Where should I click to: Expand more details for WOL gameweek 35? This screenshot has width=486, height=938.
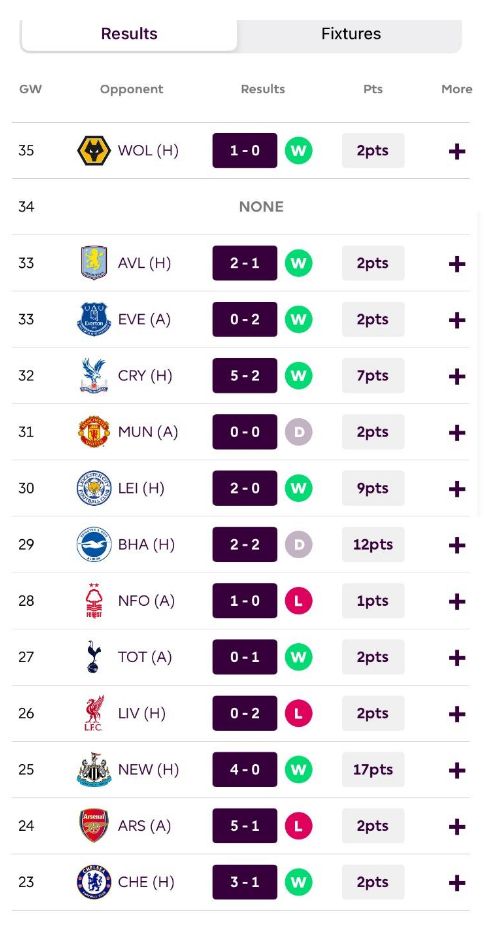[x=457, y=151]
